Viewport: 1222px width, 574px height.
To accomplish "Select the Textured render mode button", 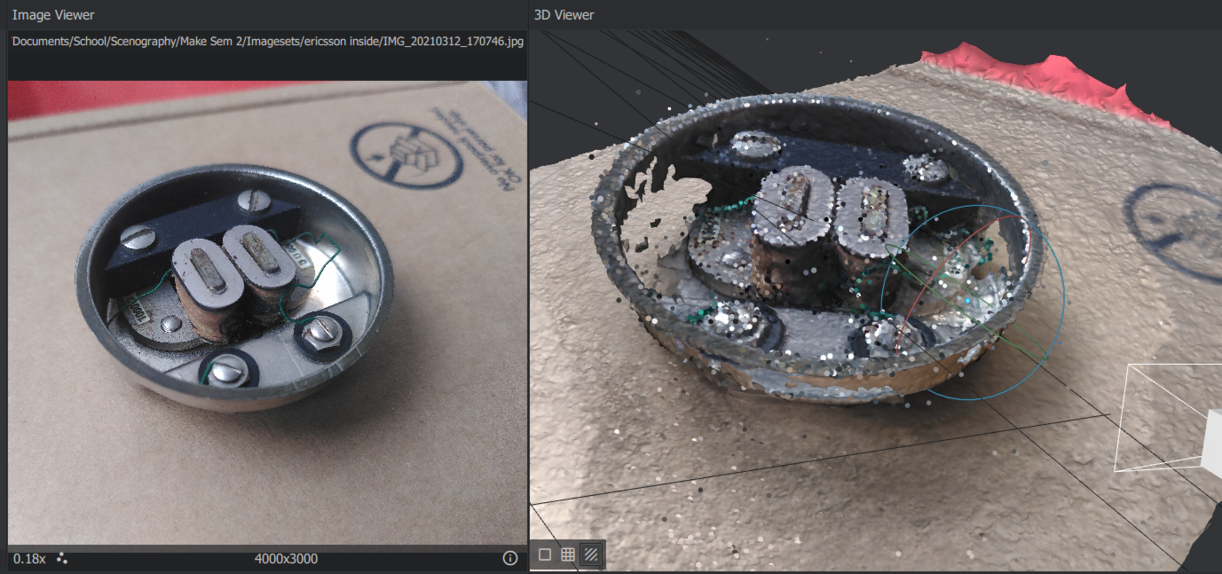I will pos(591,554).
